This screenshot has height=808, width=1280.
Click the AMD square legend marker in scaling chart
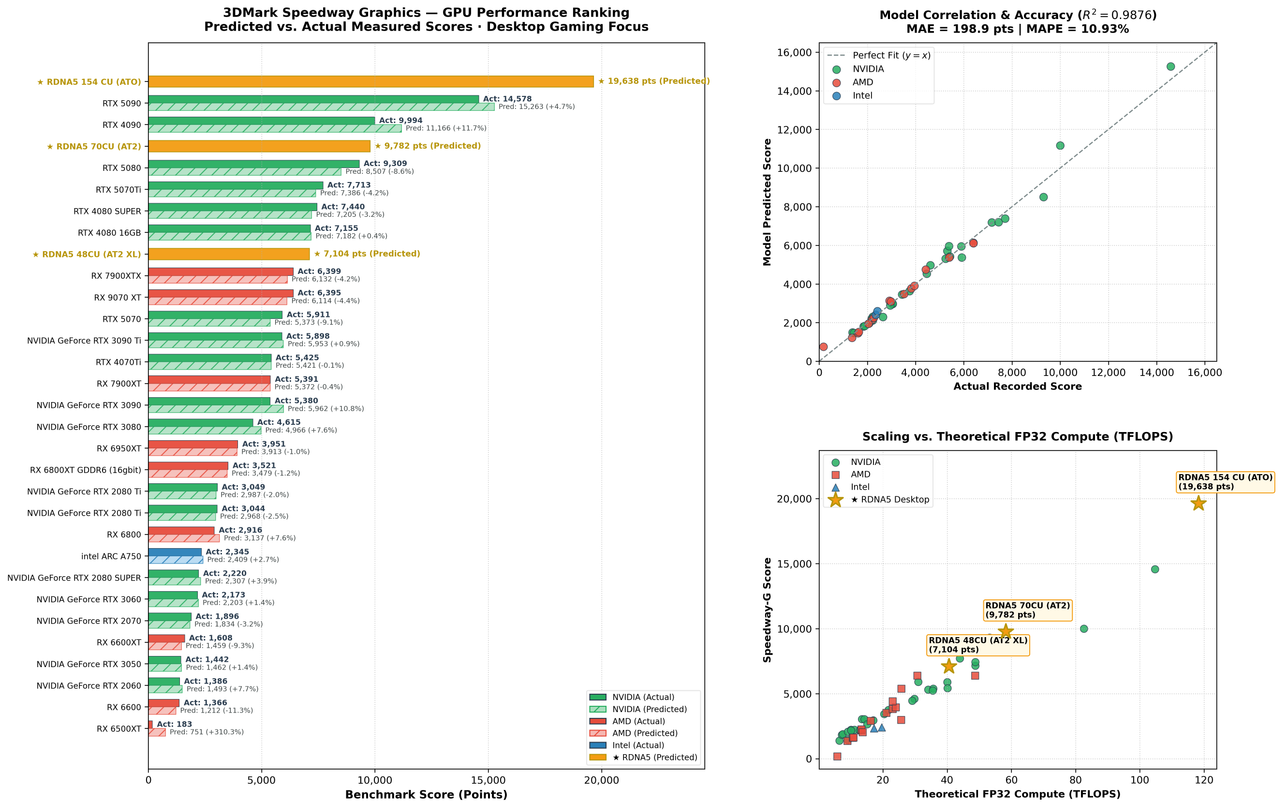pyautogui.click(x=835, y=474)
